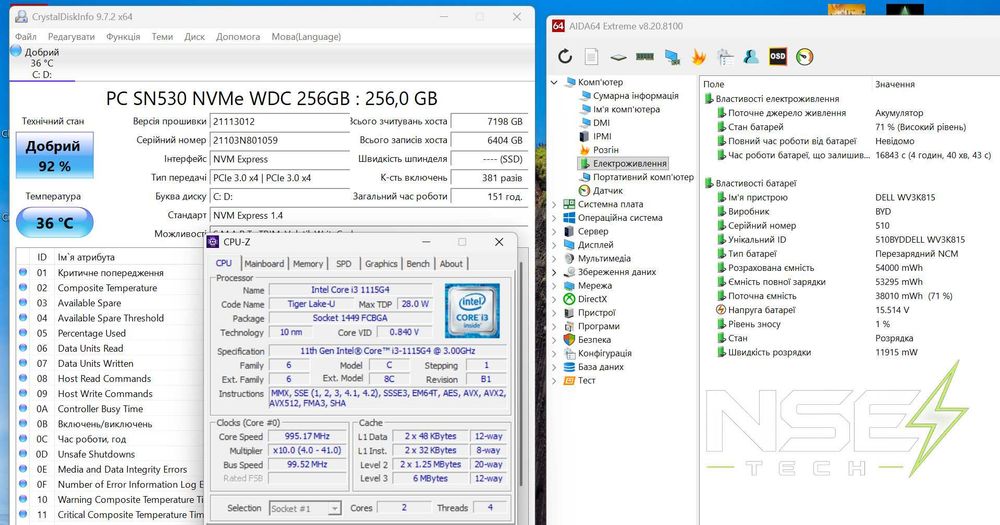Click AIDA64 memory benchmark RAM icon
Viewport: 1000px width, 525px height.
tap(645, 57)
